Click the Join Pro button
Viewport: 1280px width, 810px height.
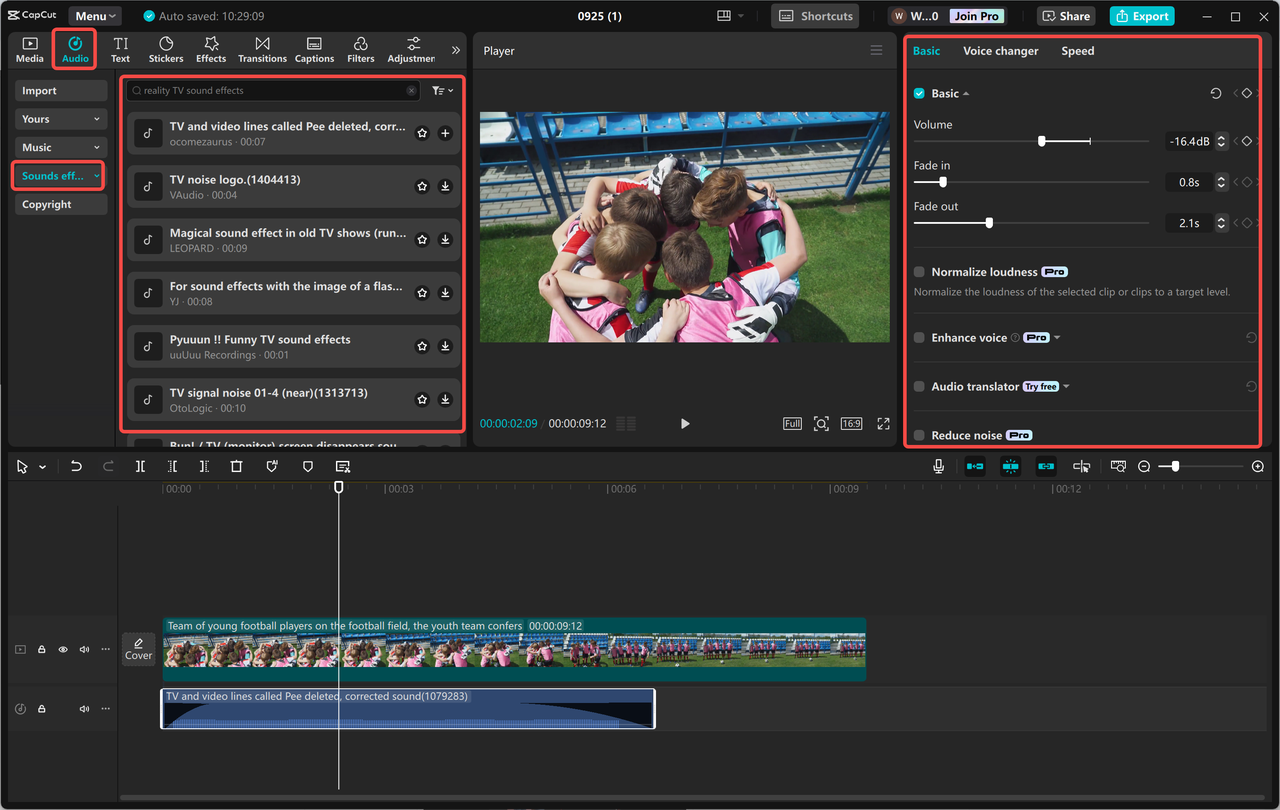[x=976, y=15]
